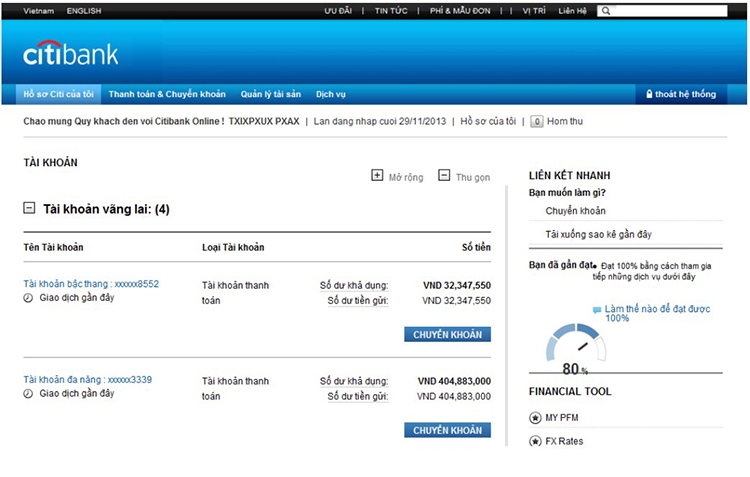View Giao dịch gần đây for bậc thang account
Viewport: 750px width, 477px height.
[x=77, y=298]
